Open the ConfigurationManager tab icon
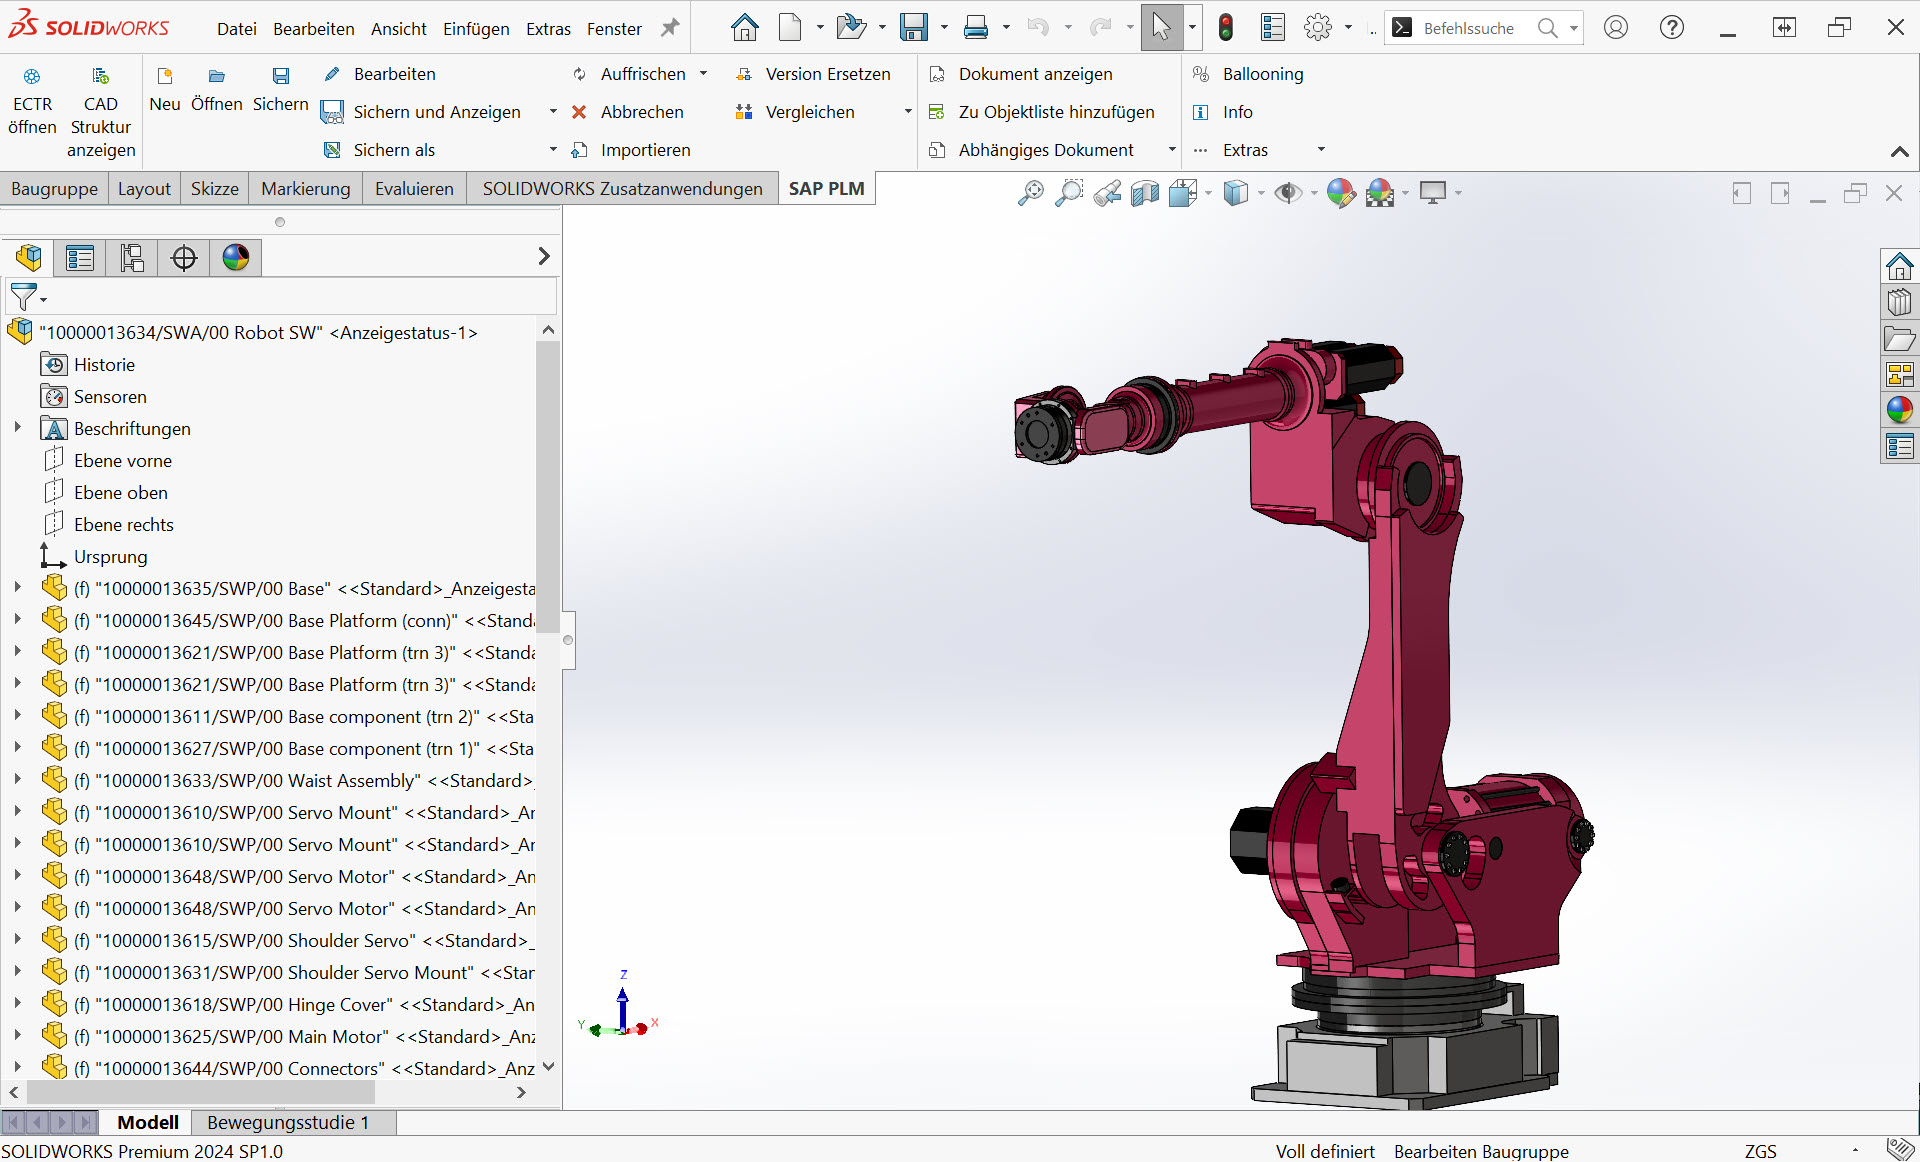Screen dimensions: 1920x1162 [x=132, y=258]
